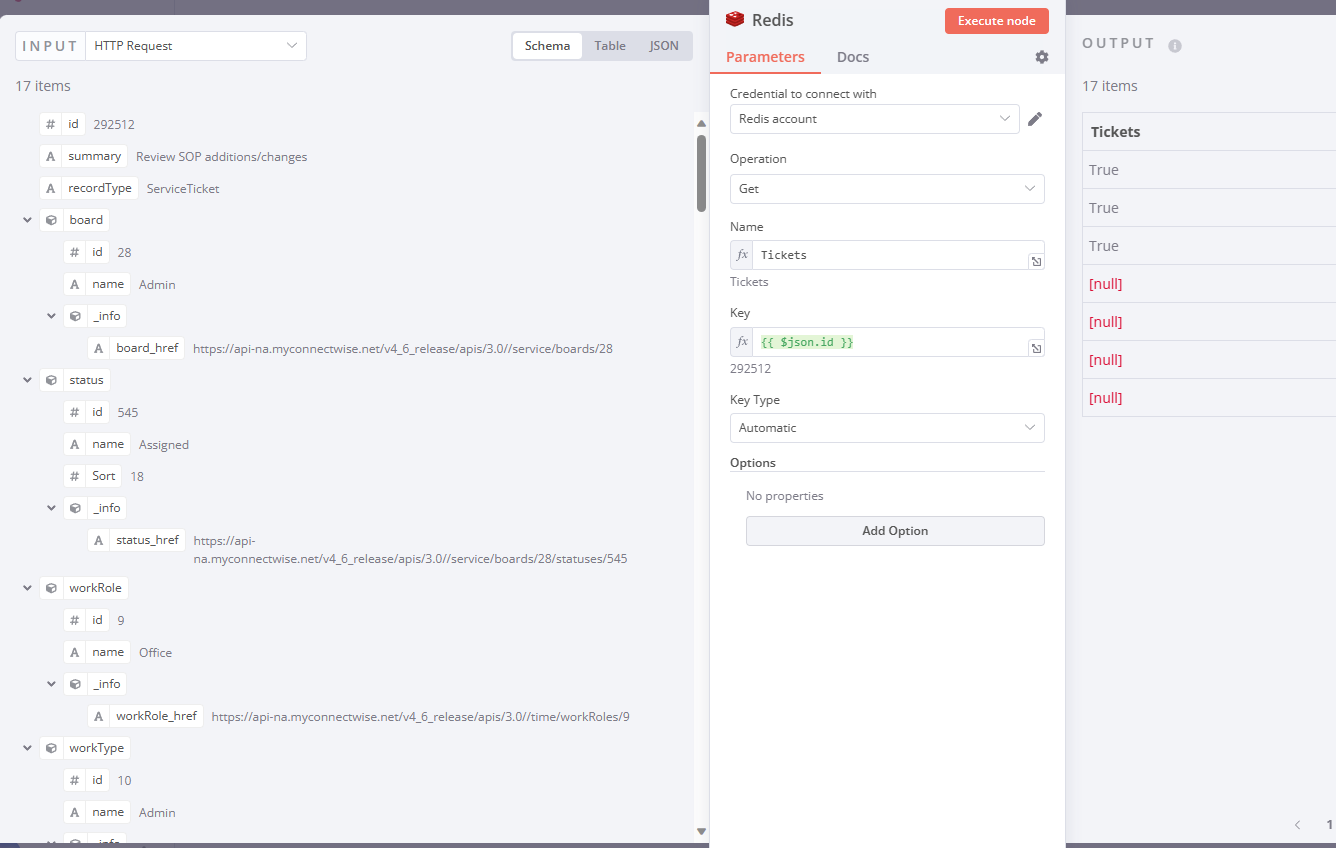Viewport: 1336px width, 848px height.
Task: Collapse the board object in schema
Action: 27,220
